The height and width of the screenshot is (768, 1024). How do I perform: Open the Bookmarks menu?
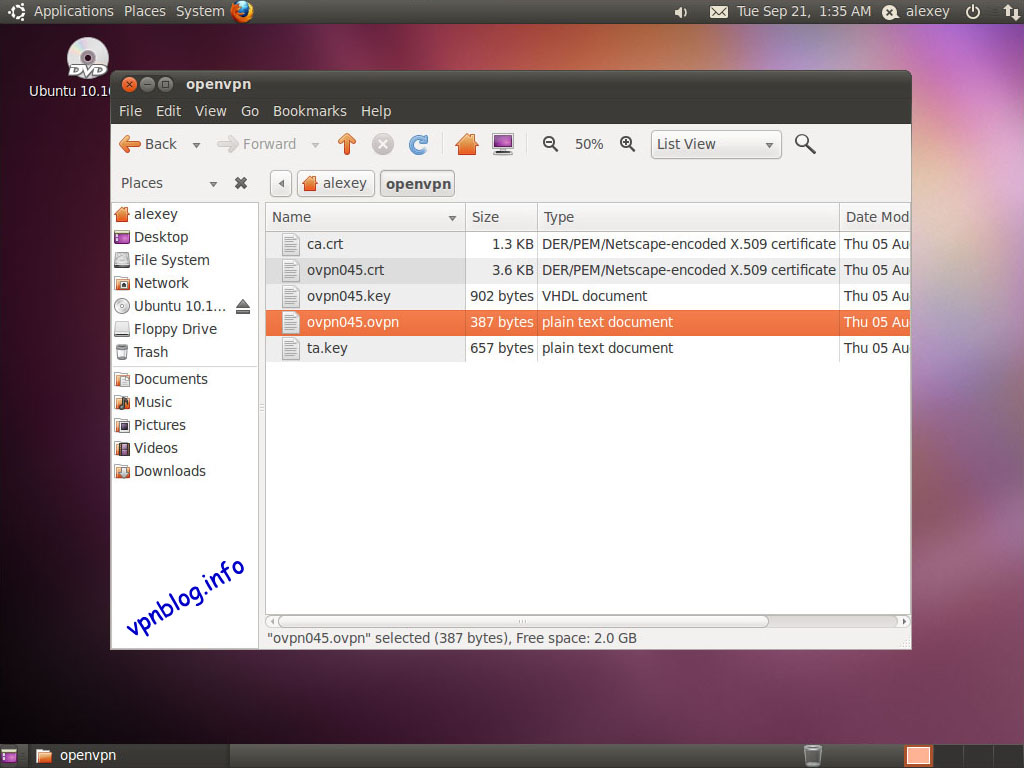tap(310, 111)
